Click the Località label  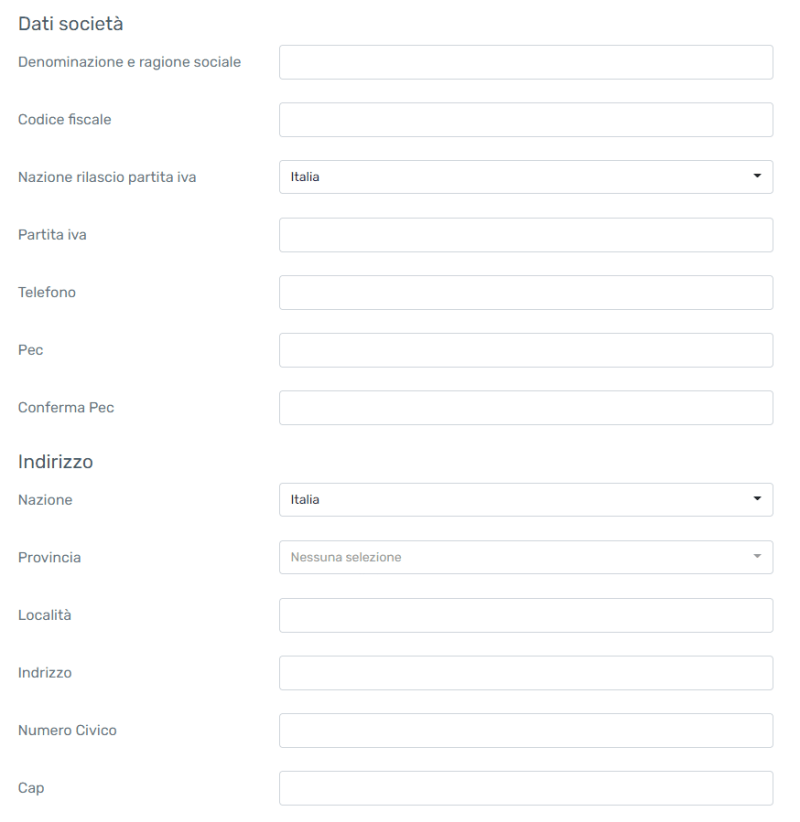[45, 615]
